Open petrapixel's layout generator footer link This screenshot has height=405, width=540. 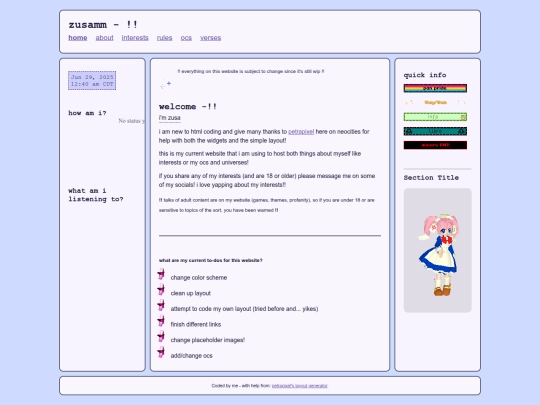tap(300, 386)
